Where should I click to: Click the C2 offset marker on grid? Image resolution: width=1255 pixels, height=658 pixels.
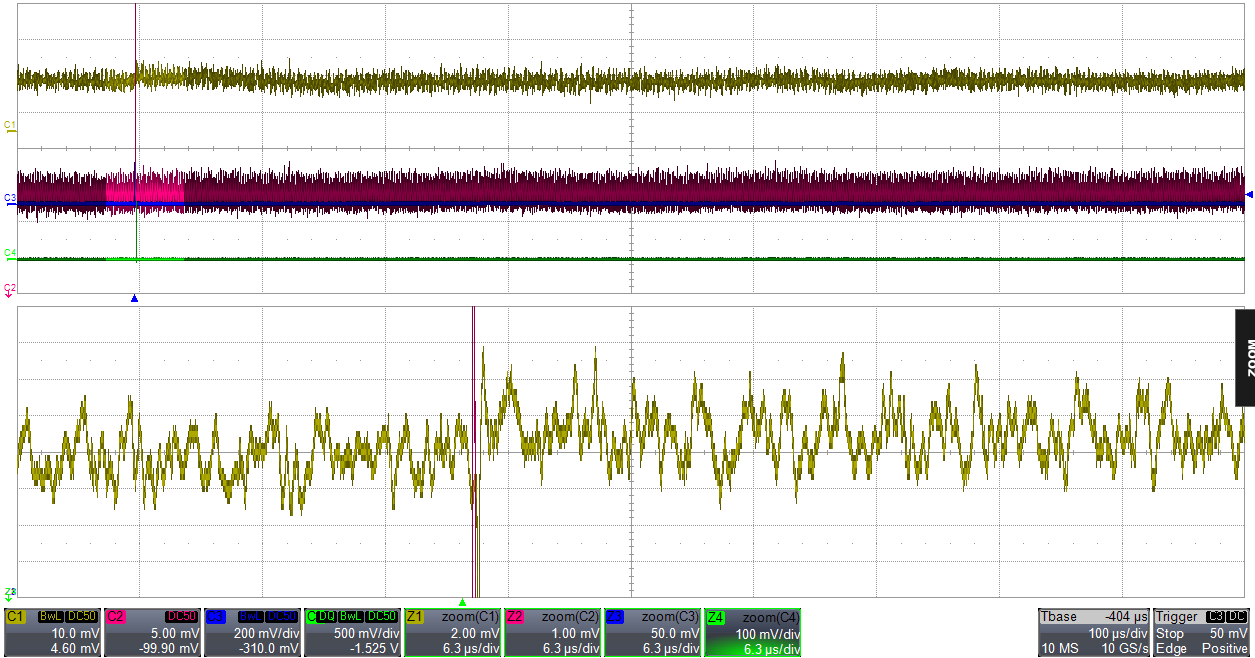10,289
